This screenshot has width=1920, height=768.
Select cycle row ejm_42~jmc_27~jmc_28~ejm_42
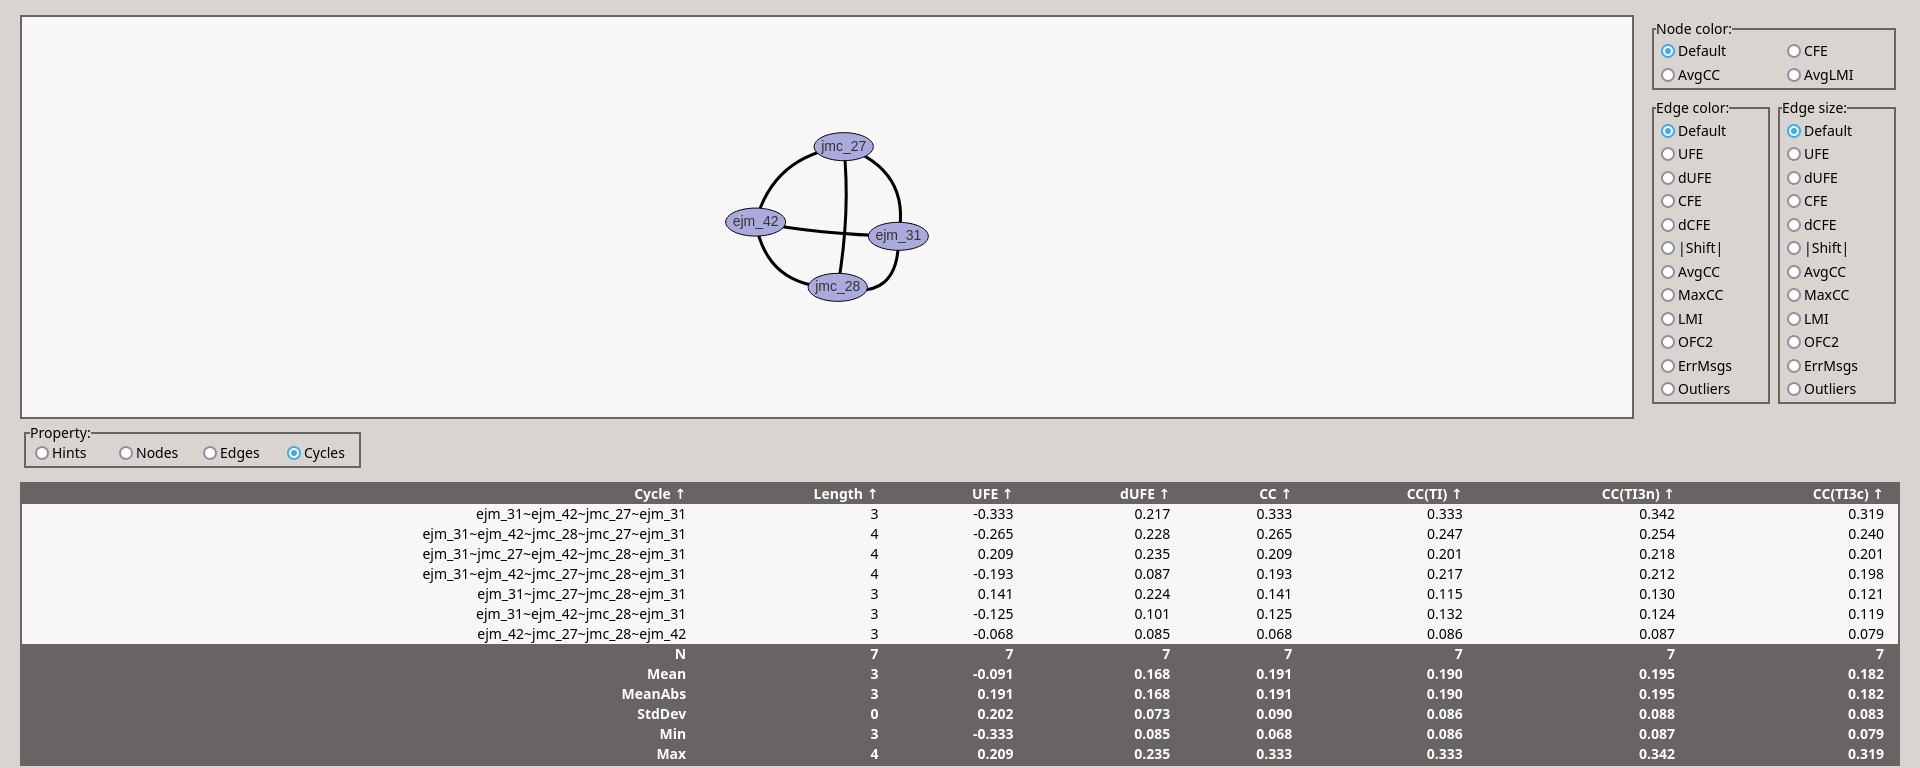(580, 634)
